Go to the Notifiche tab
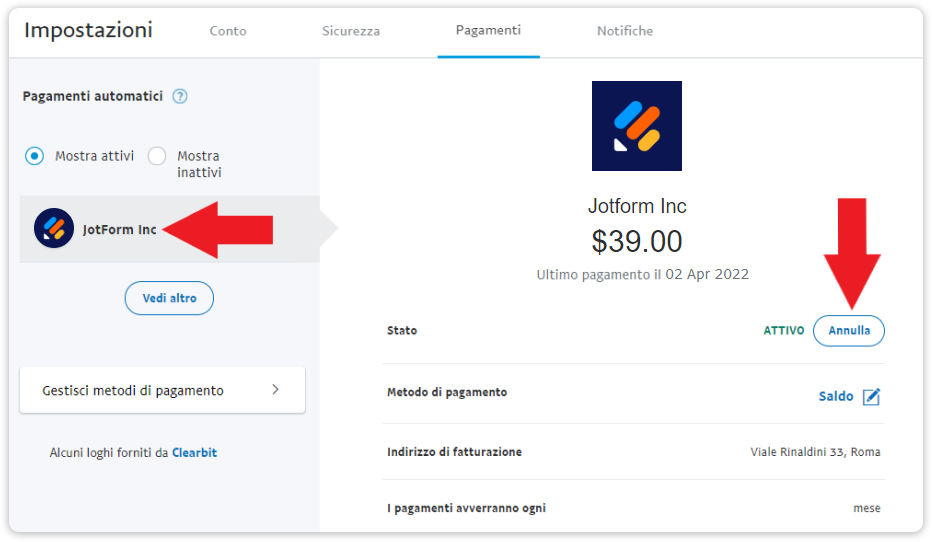Screen dimensions: 932x542 pos(625,31)
